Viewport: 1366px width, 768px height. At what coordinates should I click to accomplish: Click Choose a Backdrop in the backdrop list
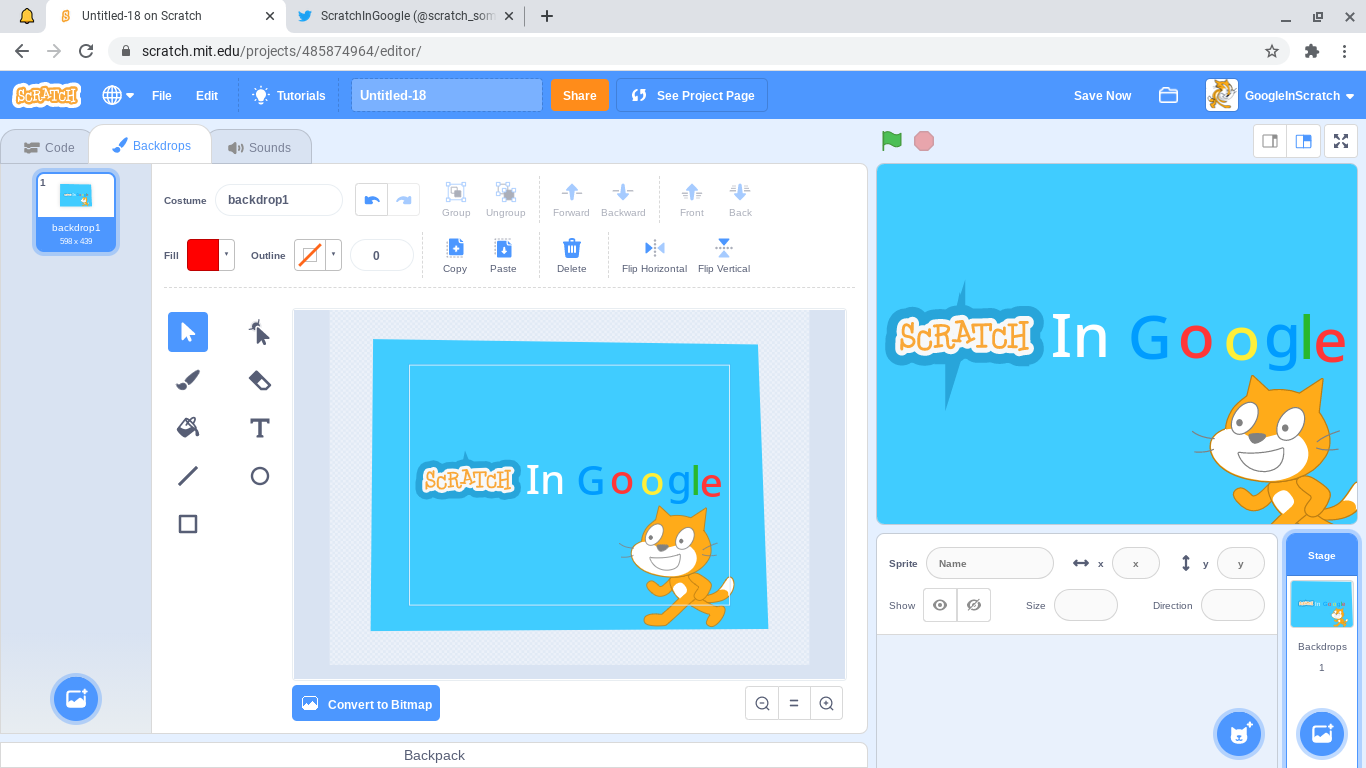pos(76,699)
